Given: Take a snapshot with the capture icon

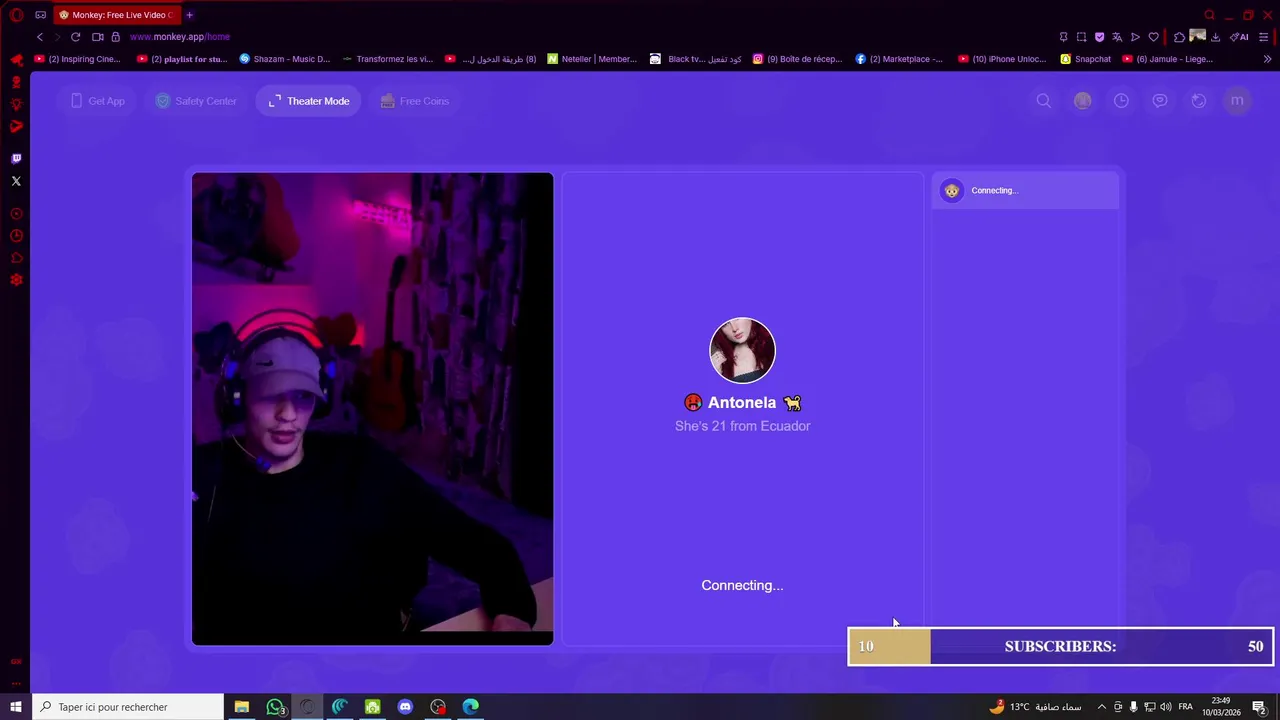Looking at the screenshot, I should point(1081,37).
